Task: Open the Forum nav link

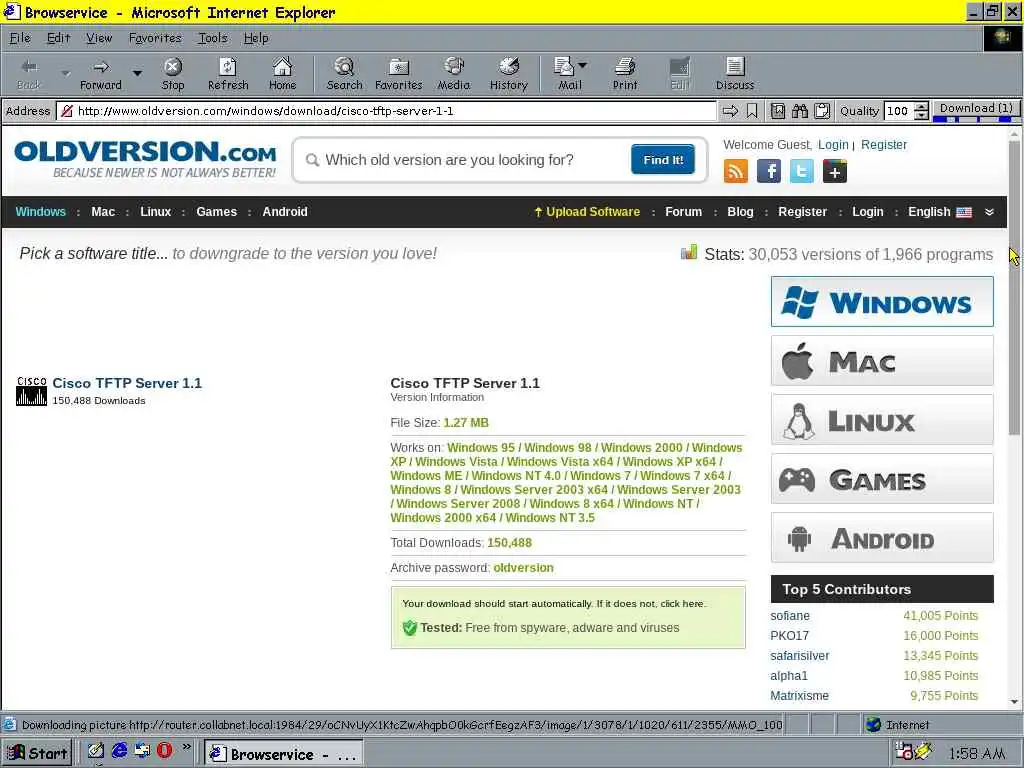Action: [x=683, y=212]
